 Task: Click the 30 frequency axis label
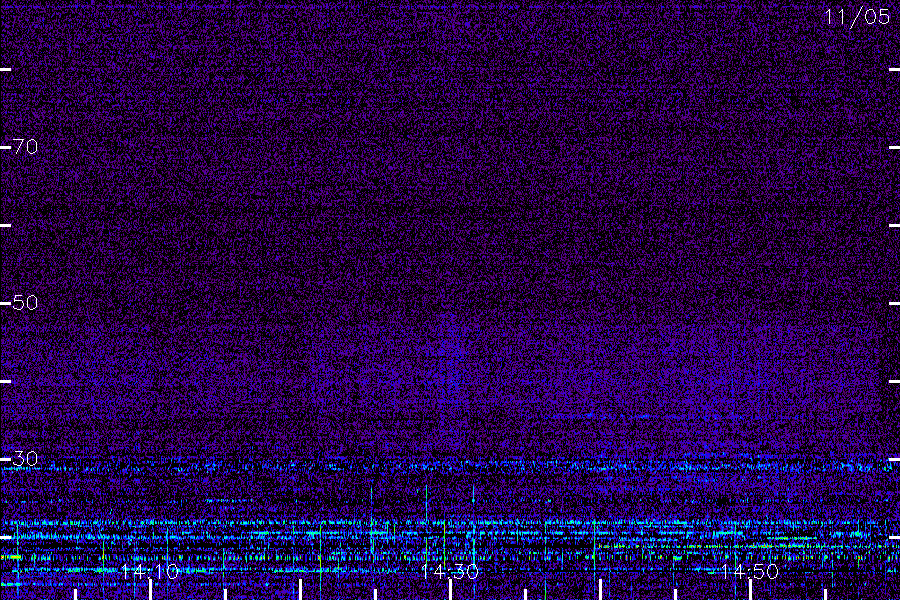coord(25,458)
